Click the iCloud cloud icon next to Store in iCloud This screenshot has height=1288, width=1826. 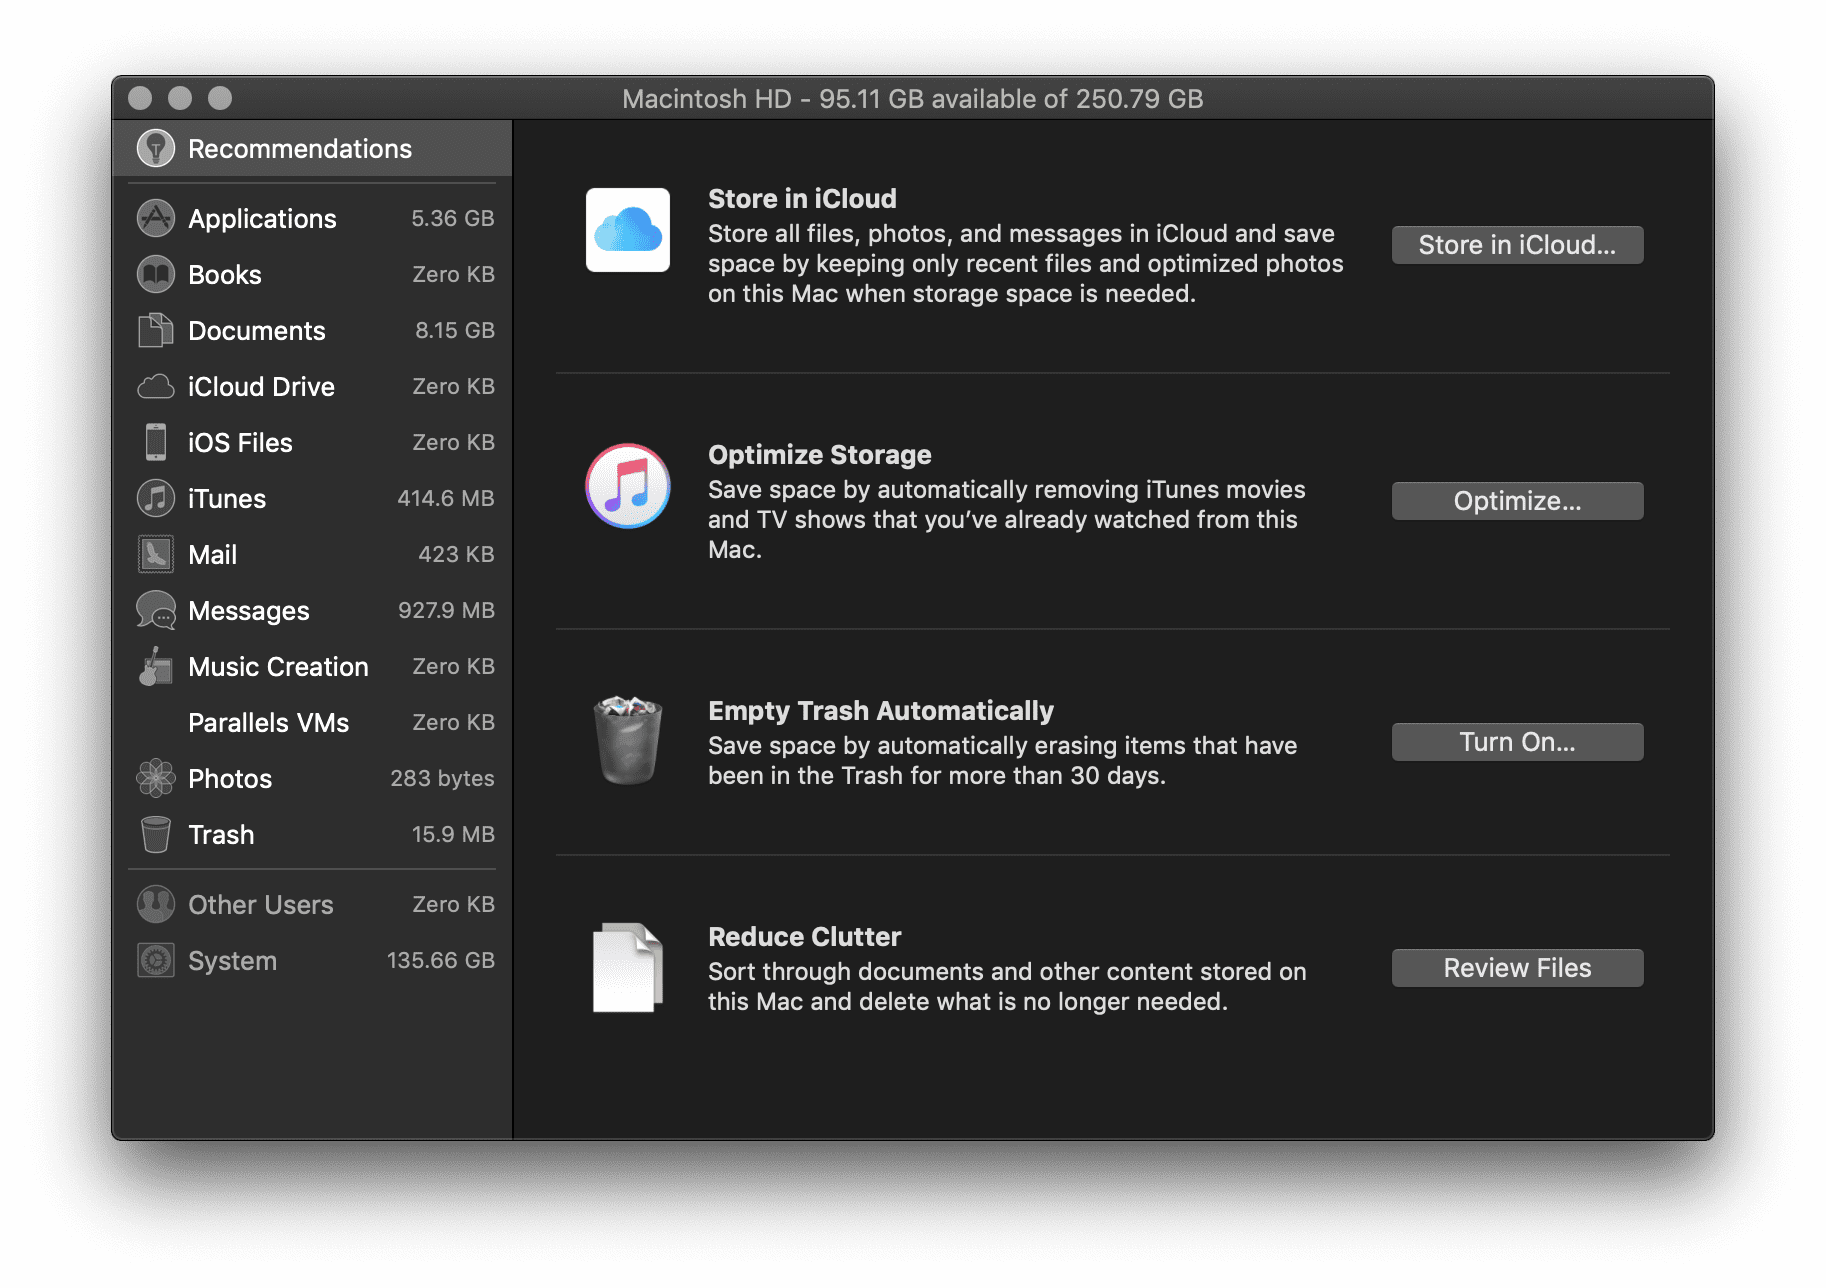[627, 230]
